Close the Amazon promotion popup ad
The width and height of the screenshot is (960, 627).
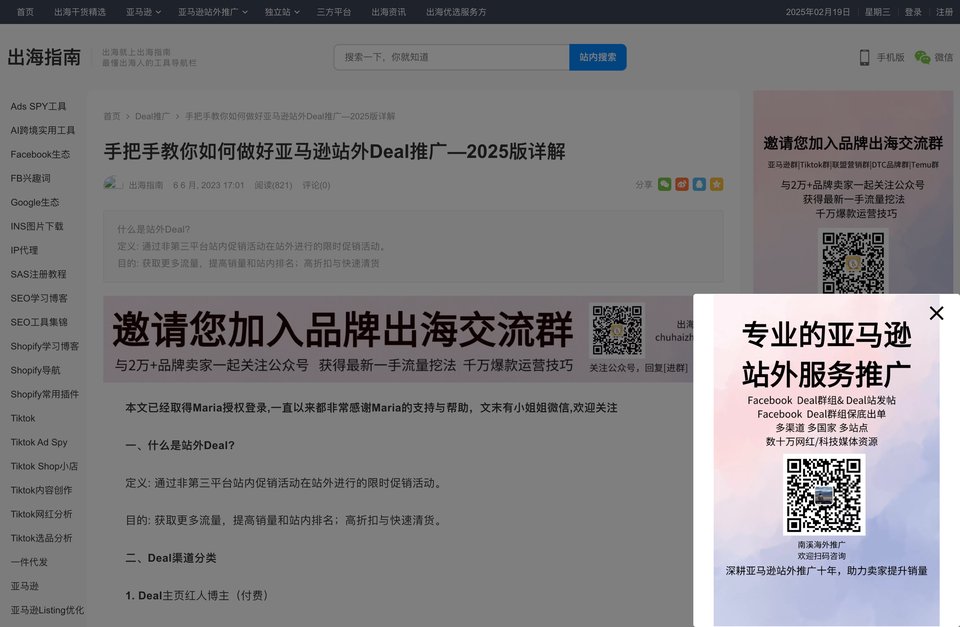tap(936, 313)
